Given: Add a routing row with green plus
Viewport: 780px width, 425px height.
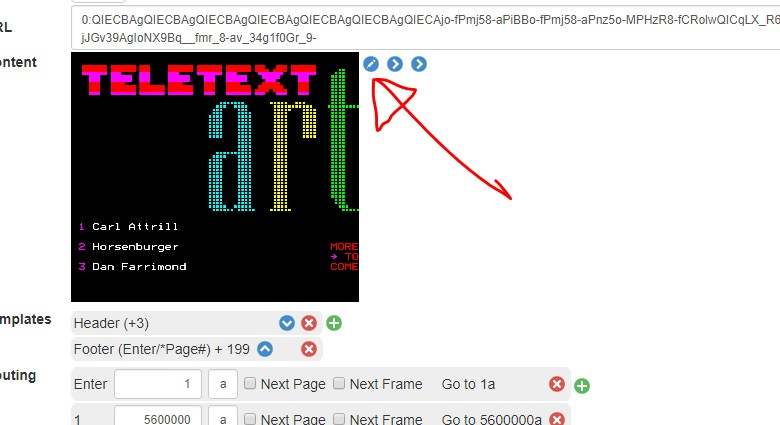Looking at the screenshot, I should [582, 386].
